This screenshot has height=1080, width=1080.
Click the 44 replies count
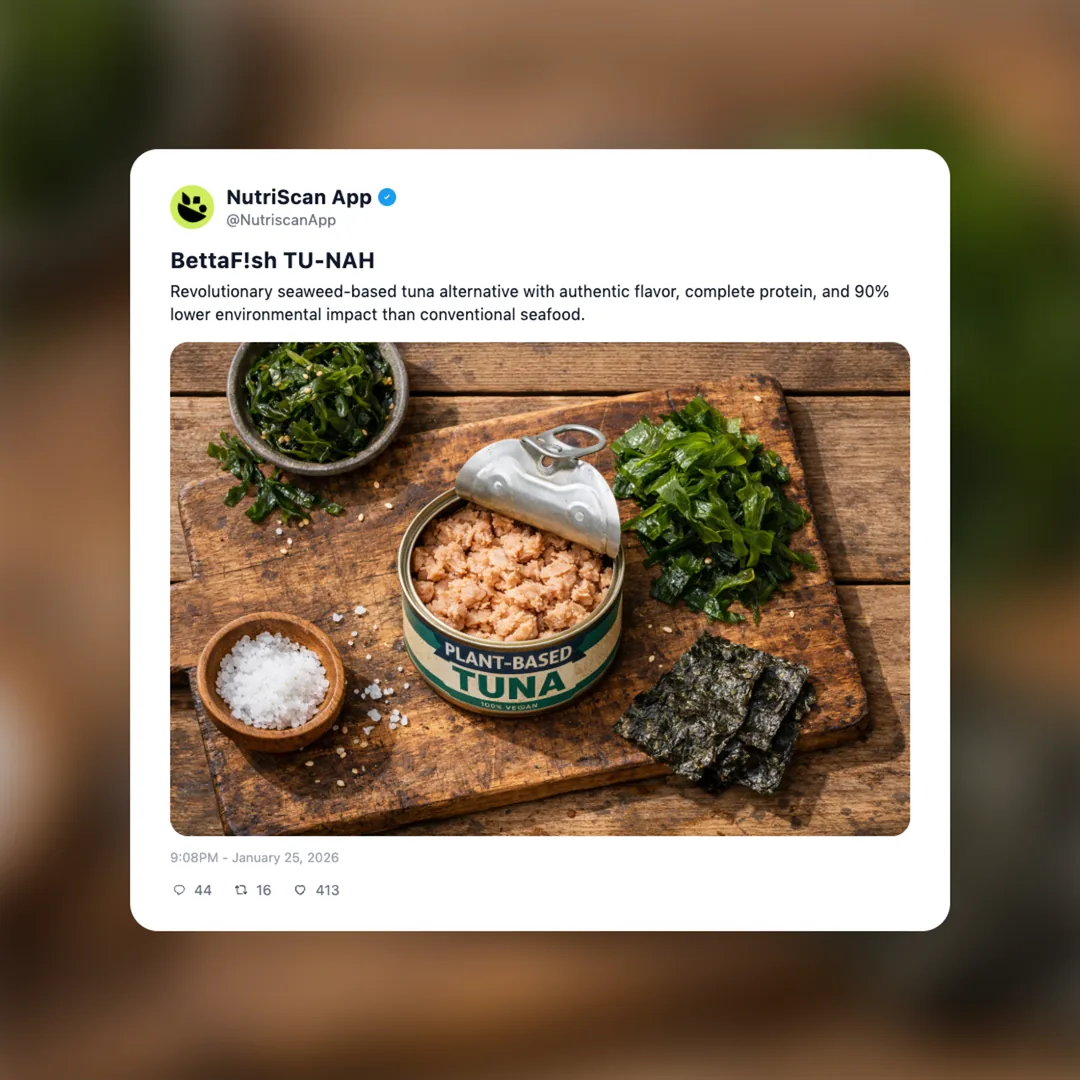click(x=202, y=890)
